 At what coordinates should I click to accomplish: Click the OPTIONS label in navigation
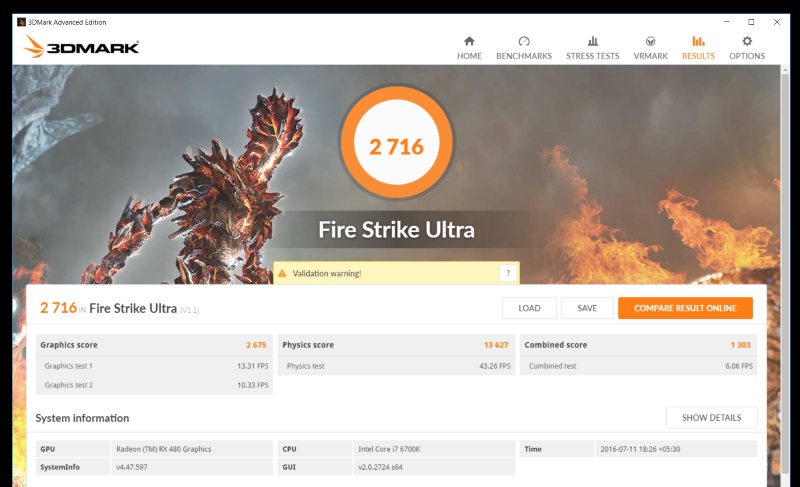tap(746, 56)
